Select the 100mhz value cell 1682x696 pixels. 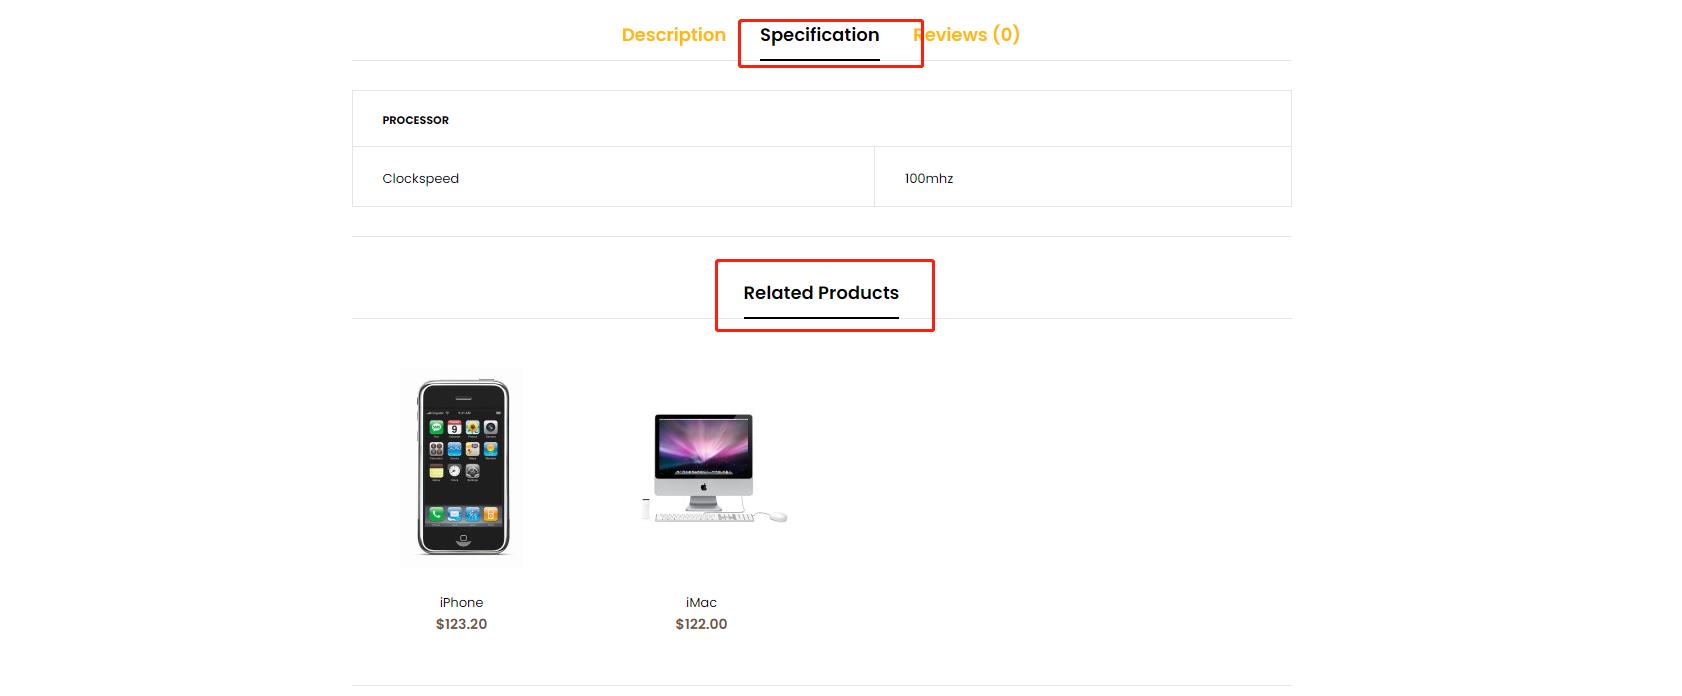click(929, 179)
